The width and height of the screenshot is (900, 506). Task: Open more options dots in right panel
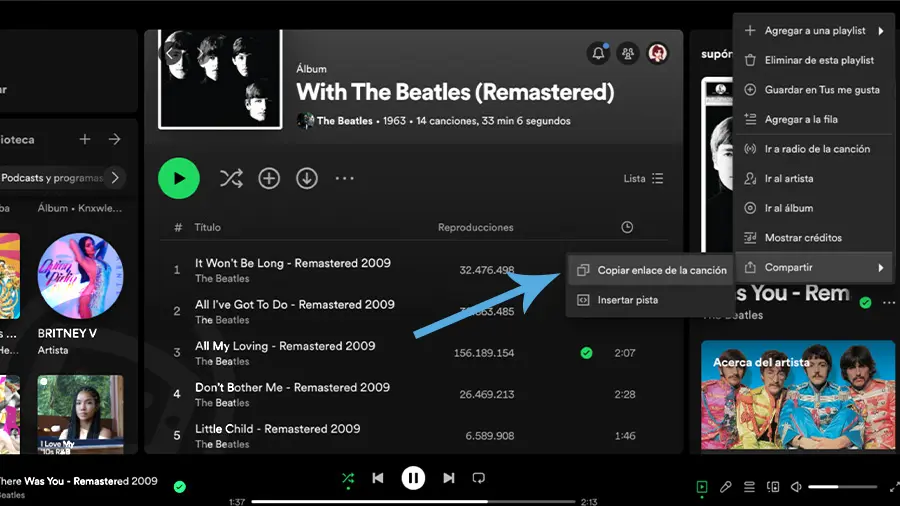pos(889,302)
